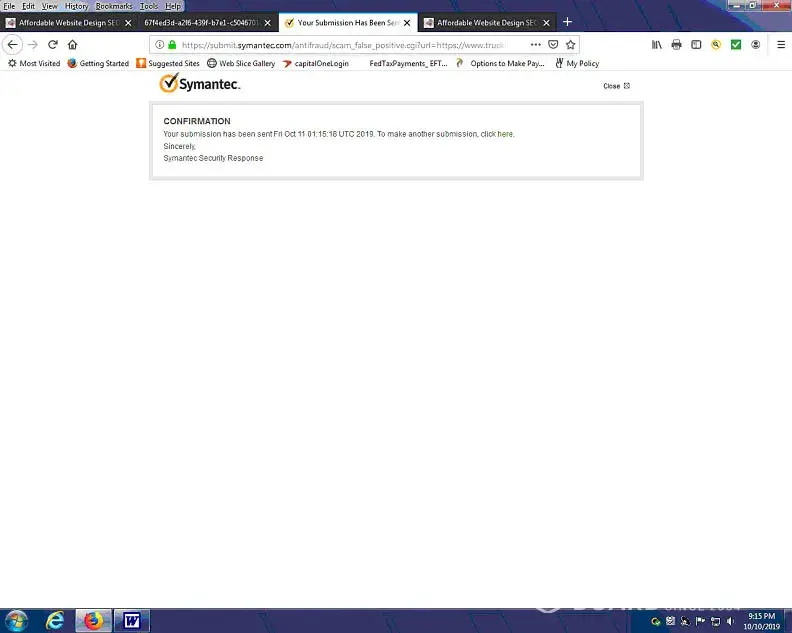This screenshot has width=792, height=633.
Task: Open the File menu
Action: pos(9,6)
